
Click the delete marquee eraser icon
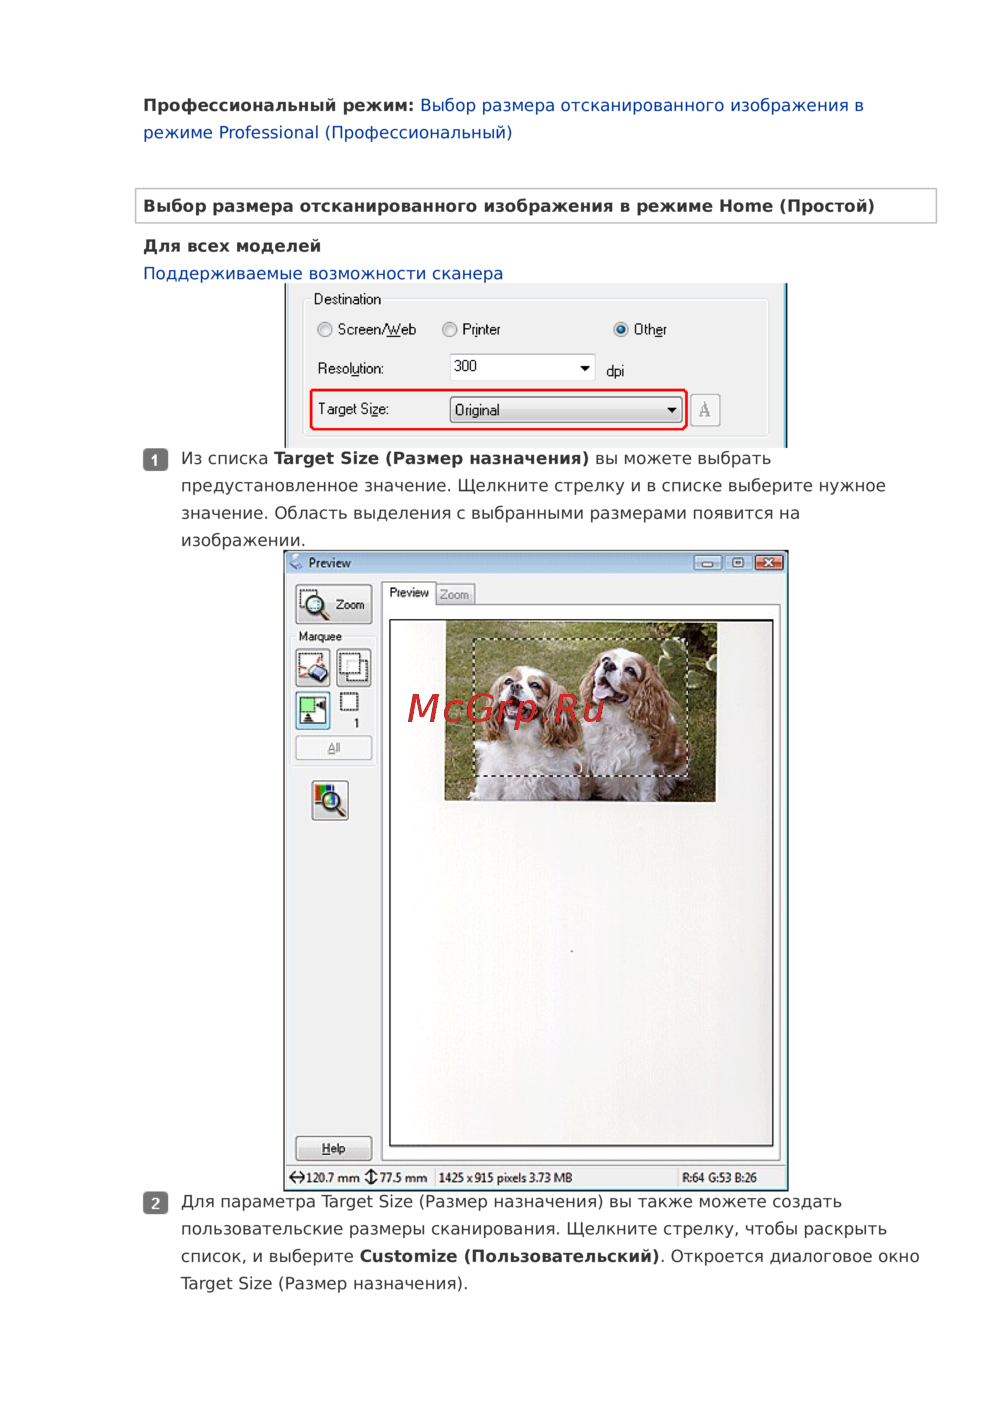tap(313, 667)
